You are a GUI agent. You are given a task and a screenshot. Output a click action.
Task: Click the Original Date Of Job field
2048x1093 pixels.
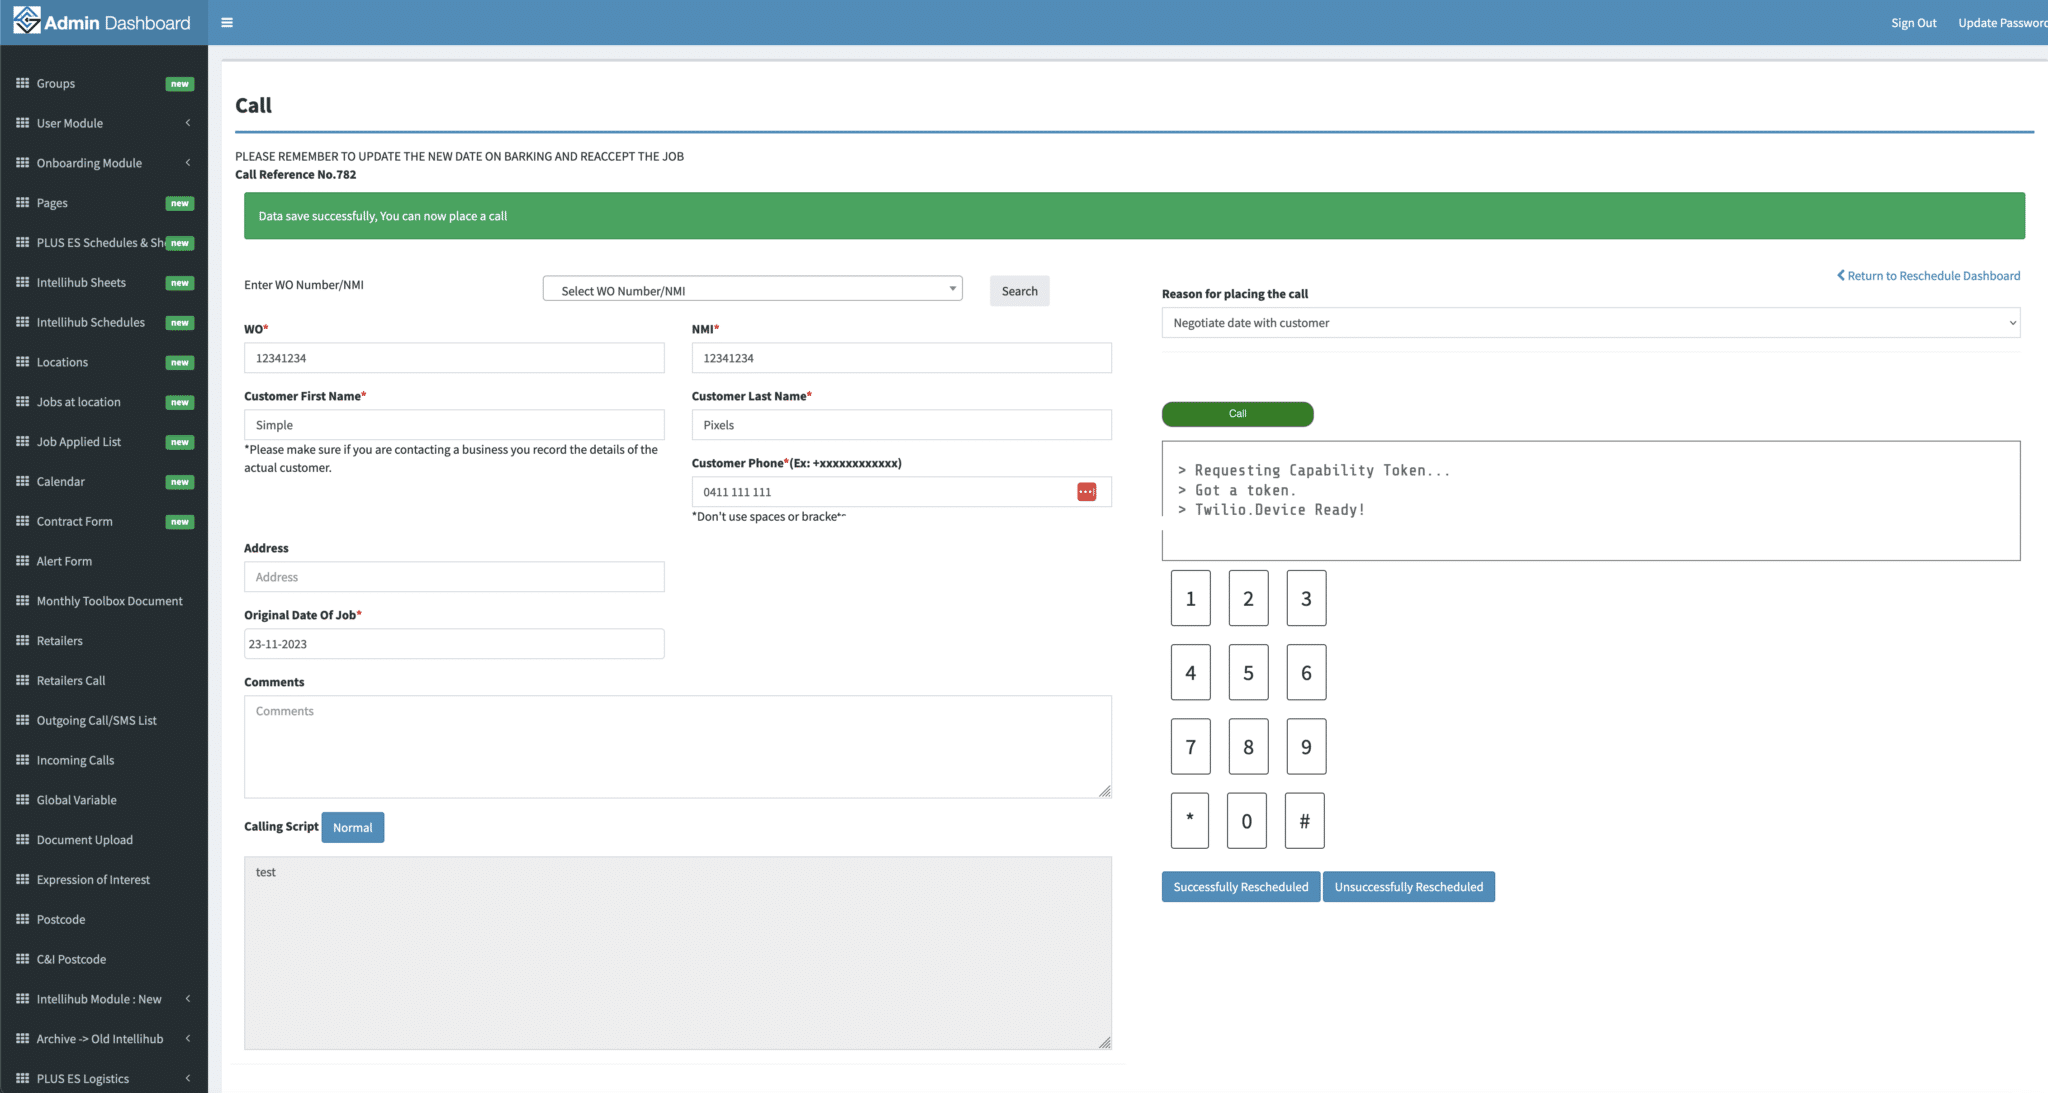454,644
